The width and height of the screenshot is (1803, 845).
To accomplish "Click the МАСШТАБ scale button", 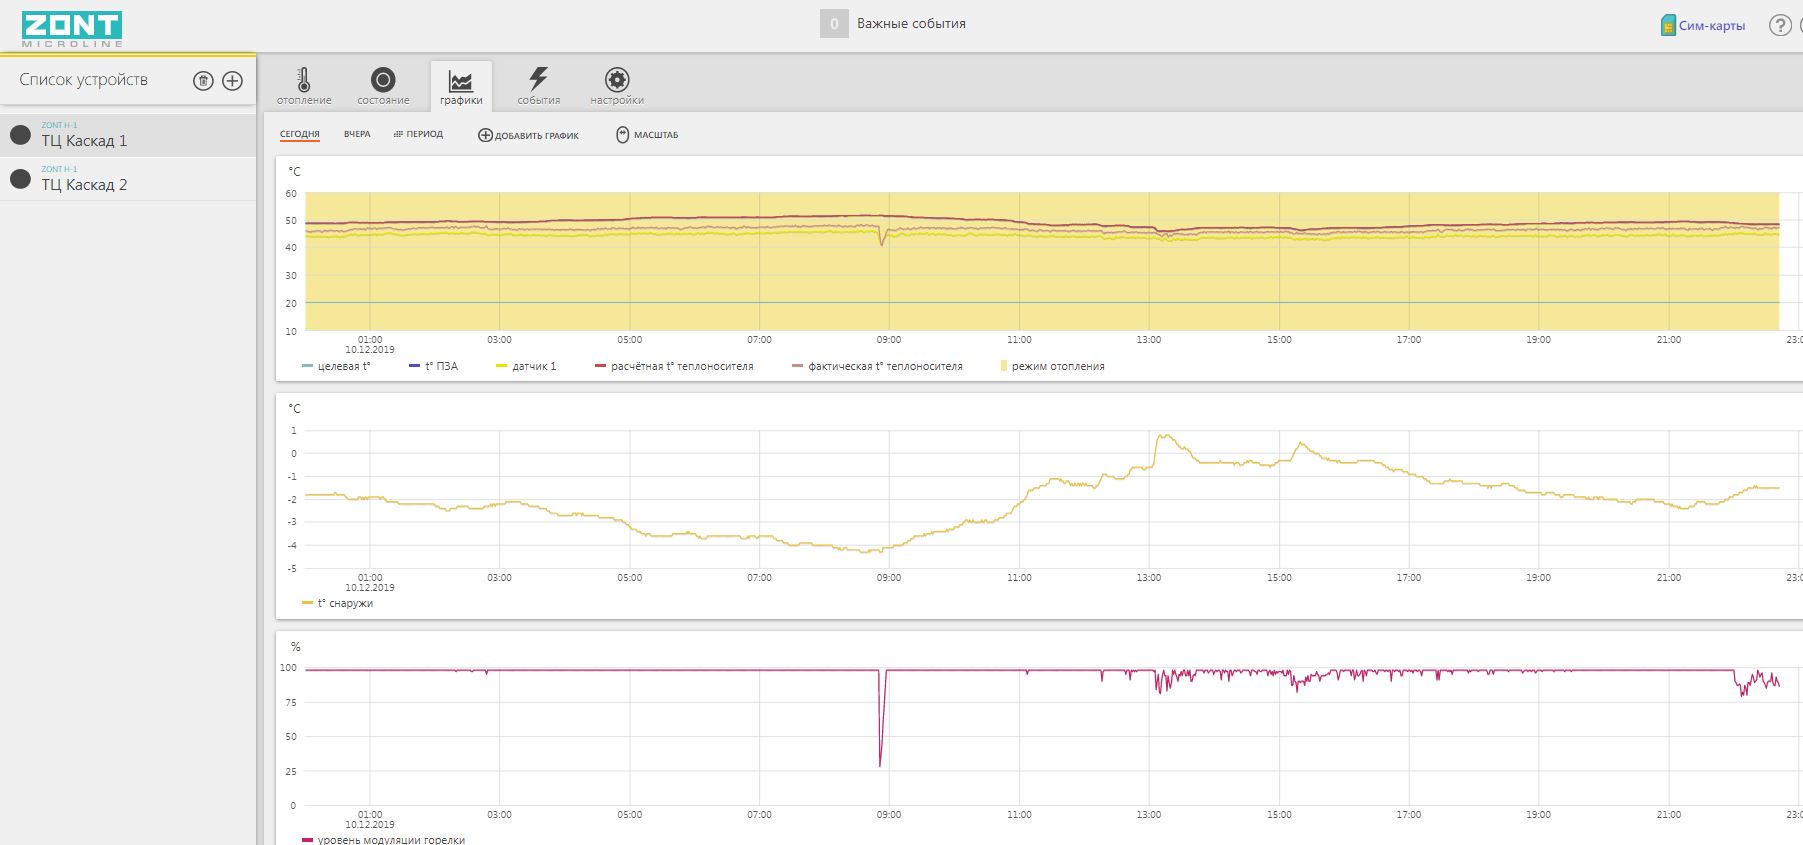I will pyautogui.click(x=647, y=135).
